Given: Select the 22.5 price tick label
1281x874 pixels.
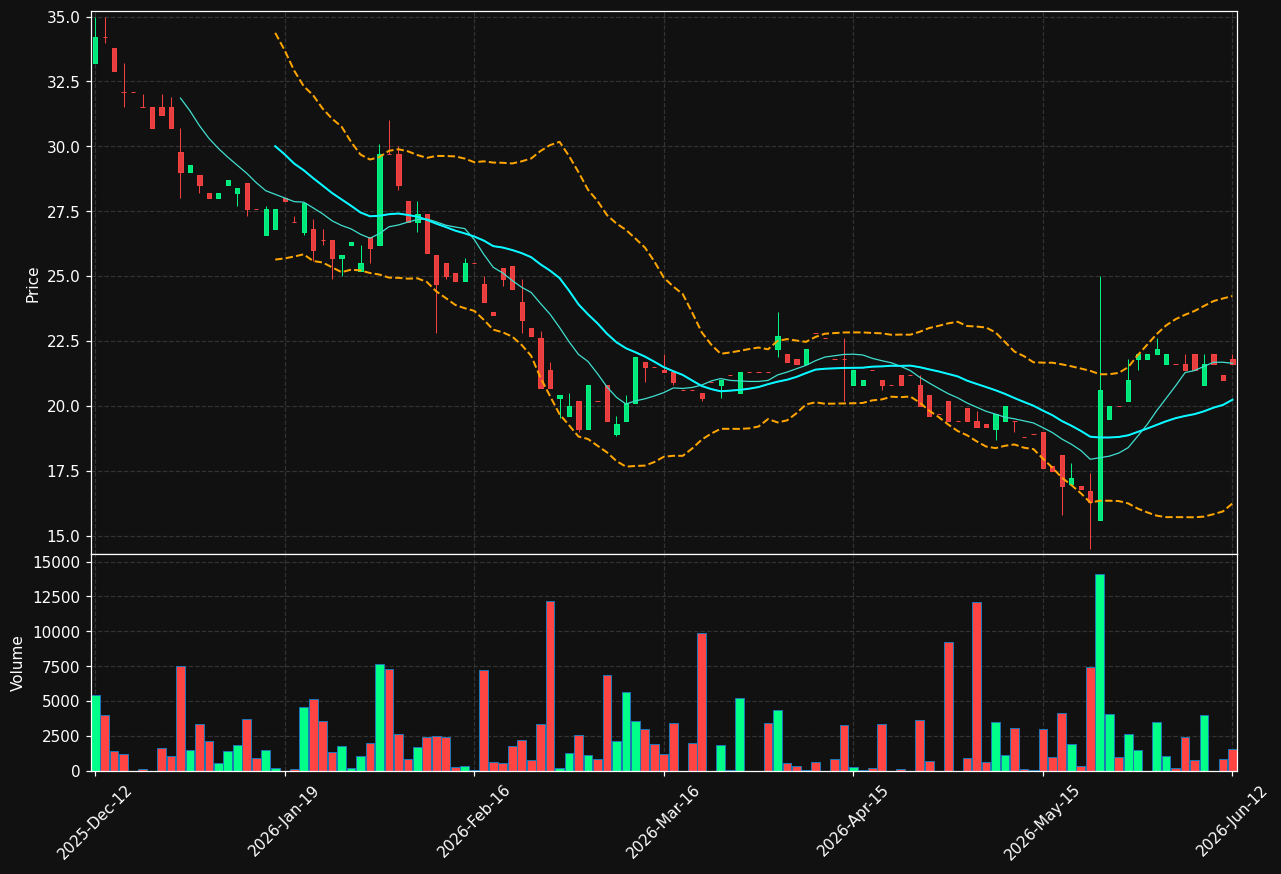Looking at the screenshot, I should pyautogui.click(x=64, y=342).
